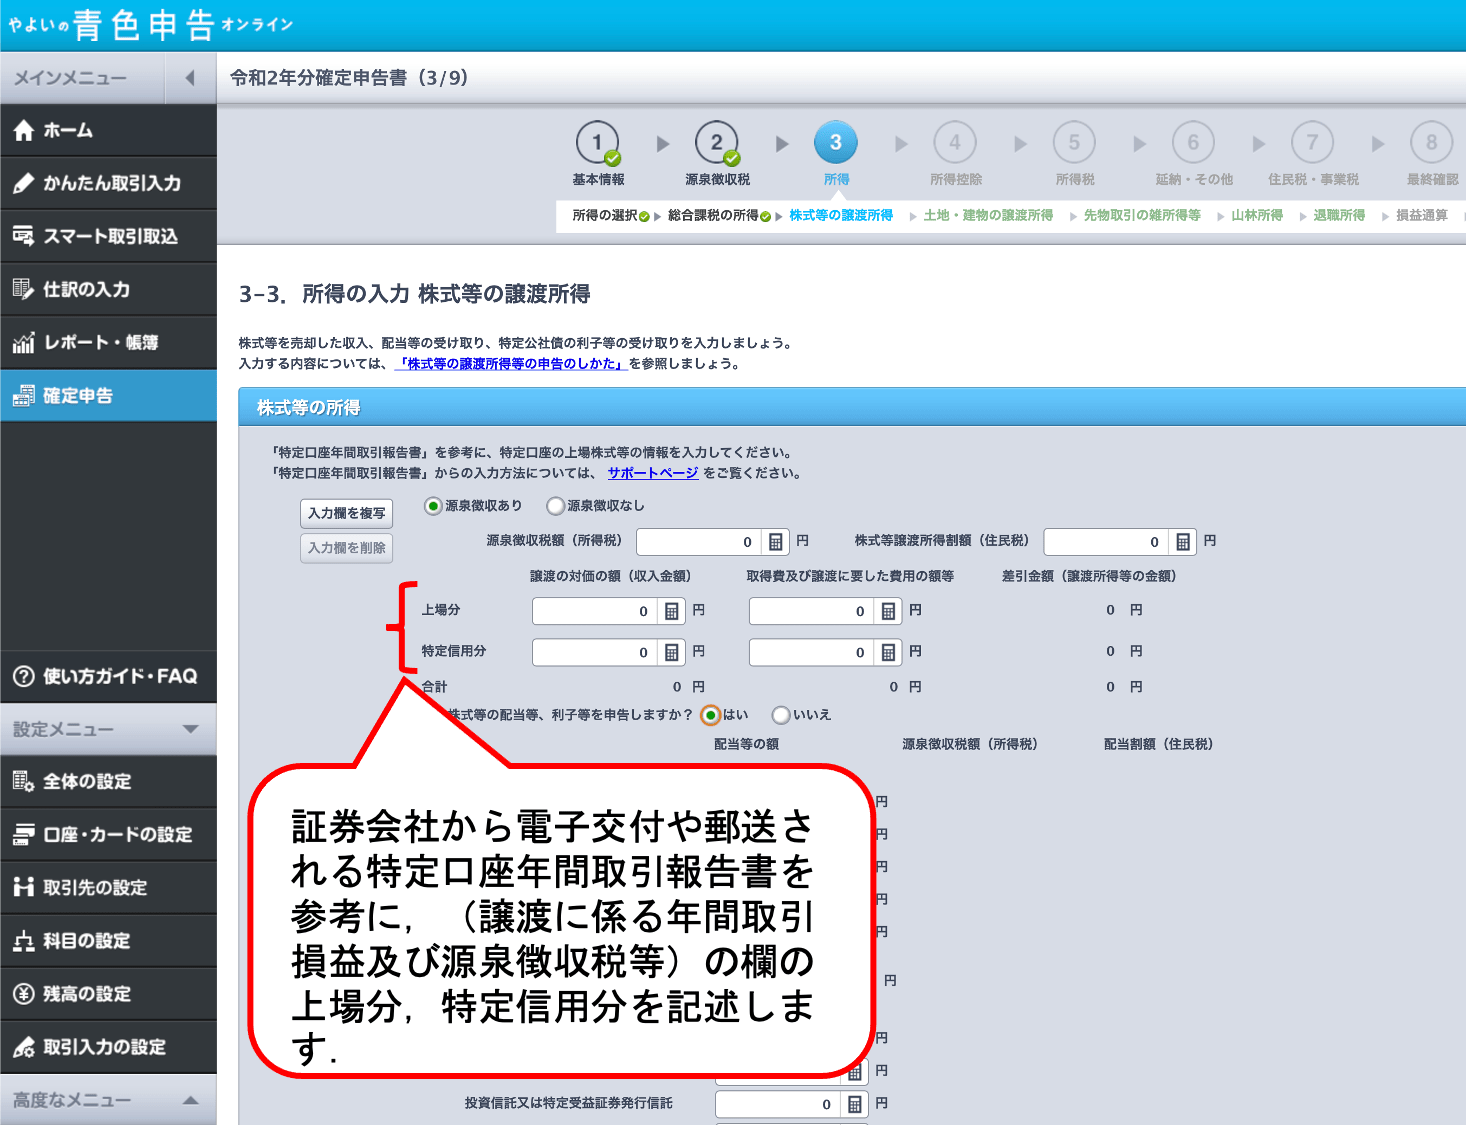
Task: Open calculator for 特定信用分 取得費
Action: (888, 652)
